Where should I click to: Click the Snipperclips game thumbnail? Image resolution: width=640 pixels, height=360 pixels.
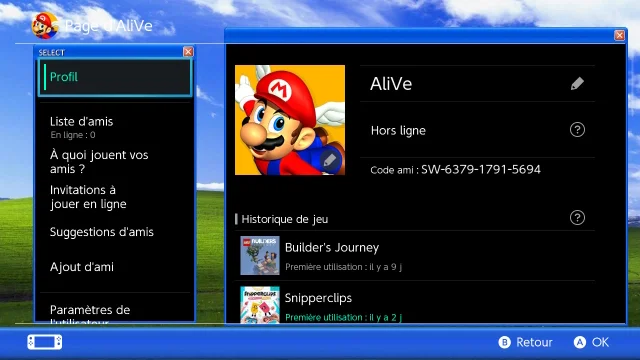(x=260, y=304)
